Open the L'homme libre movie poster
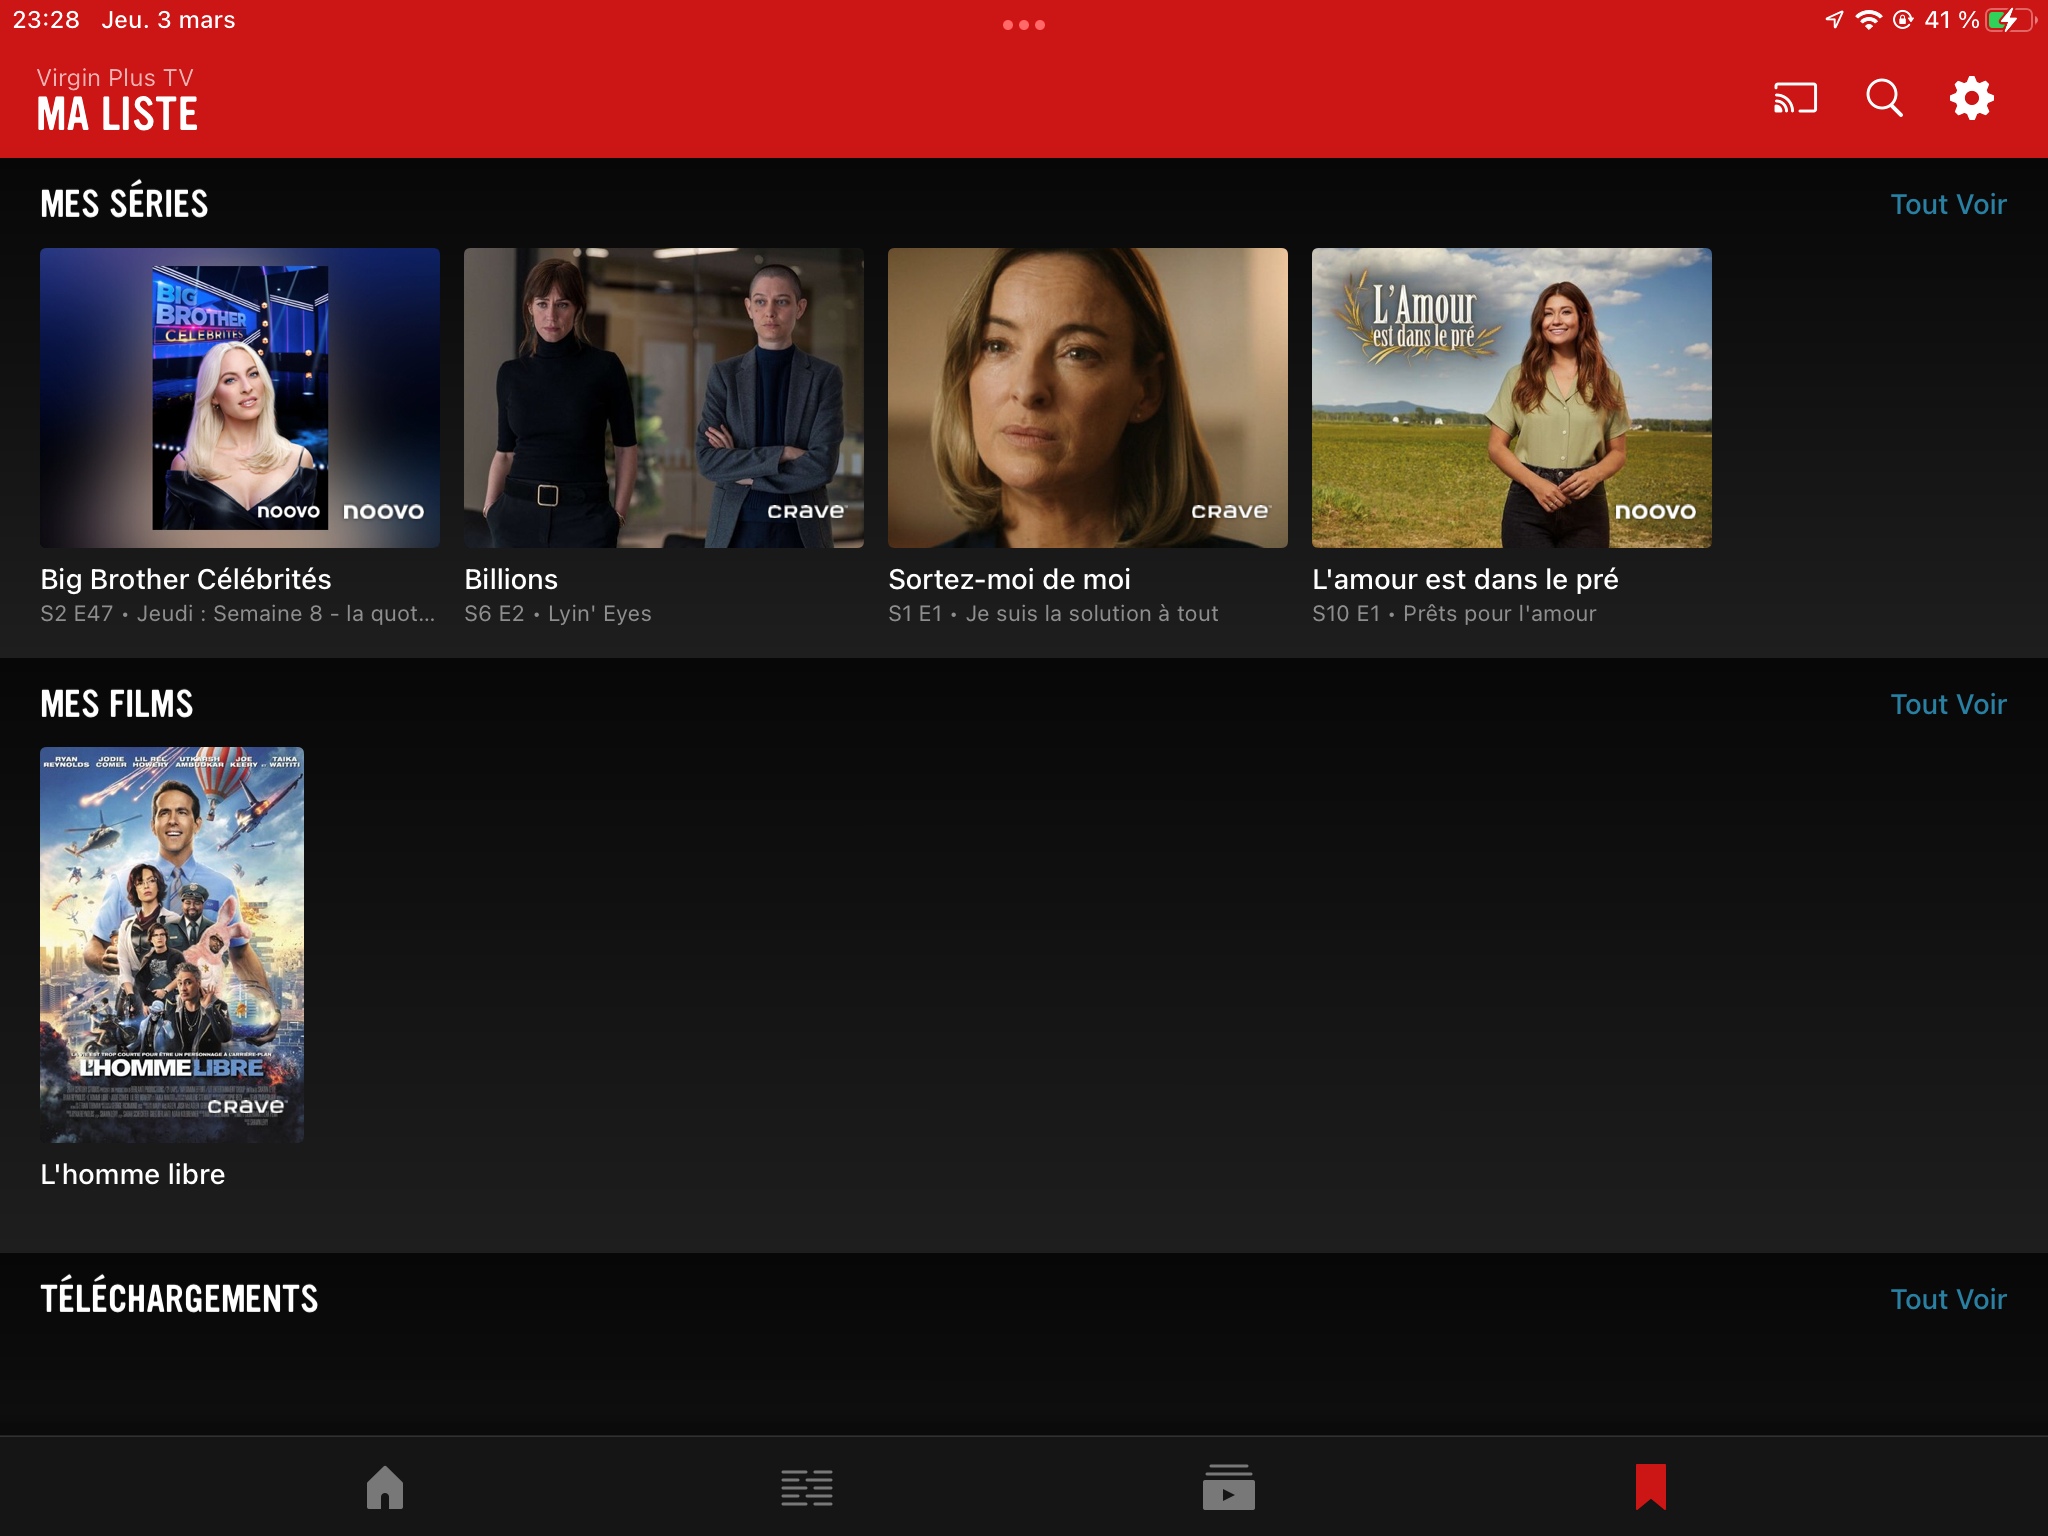Viewport: 2048px width, 1536px height. click(172, 945)
